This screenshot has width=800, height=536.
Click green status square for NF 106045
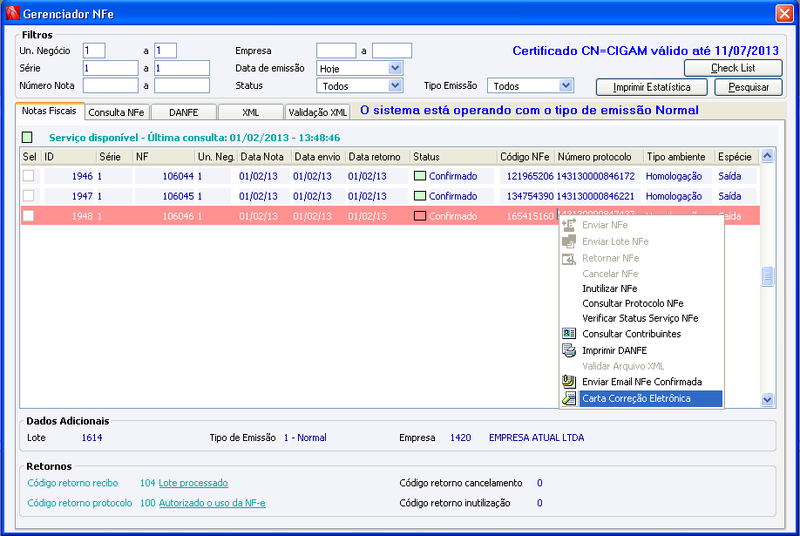420,196
